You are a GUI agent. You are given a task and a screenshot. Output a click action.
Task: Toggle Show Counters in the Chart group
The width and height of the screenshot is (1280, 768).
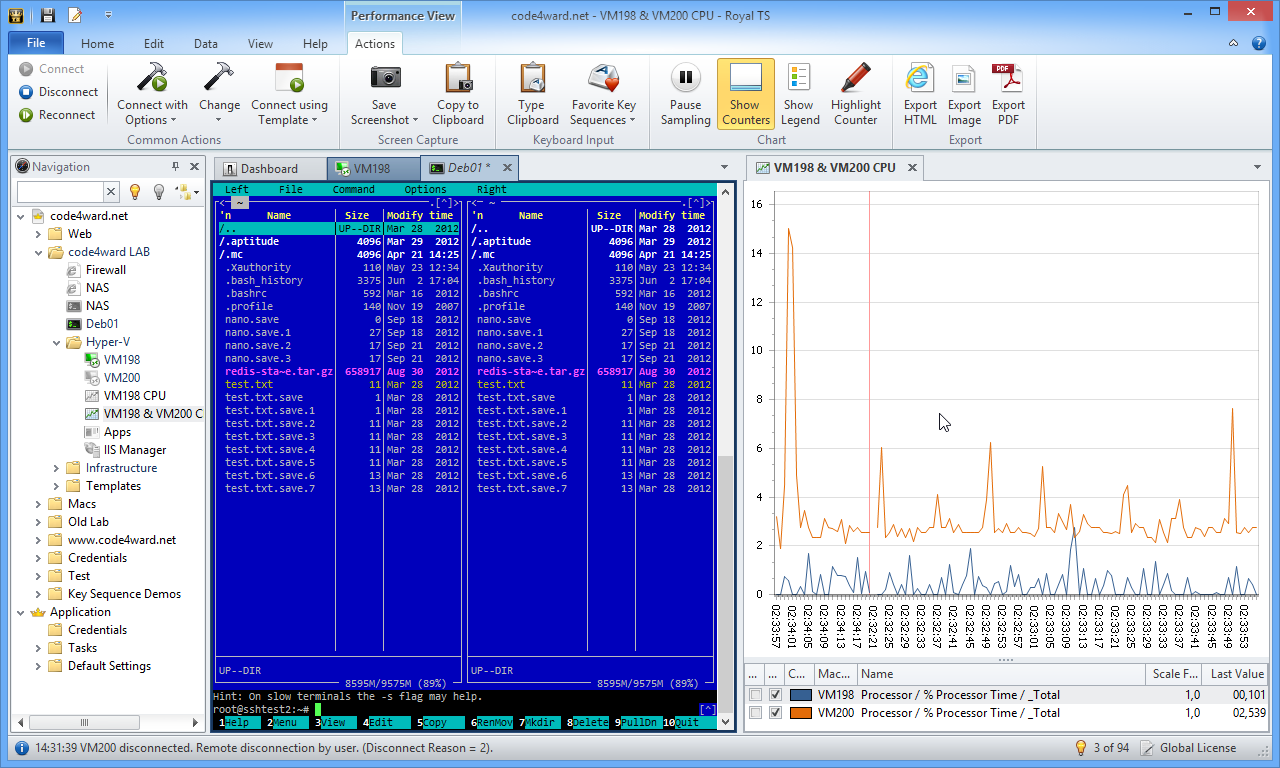click(745, 94)
